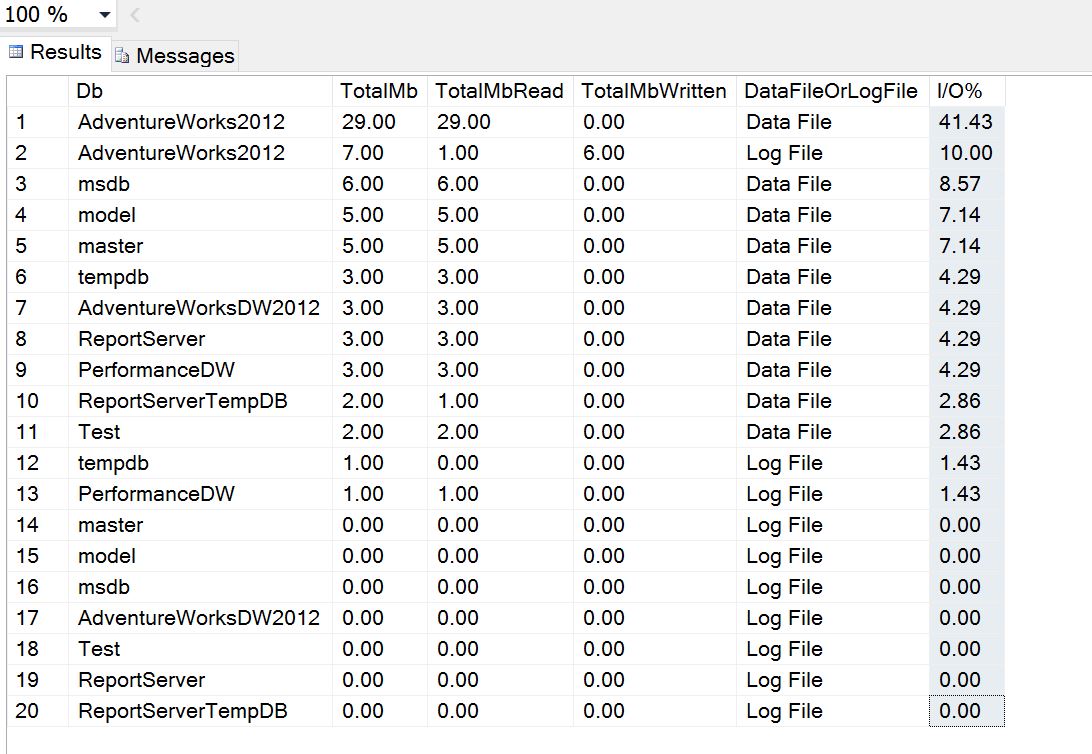Click AdventureWorksDW2012 cell in row 17

[x=201, y=618]
